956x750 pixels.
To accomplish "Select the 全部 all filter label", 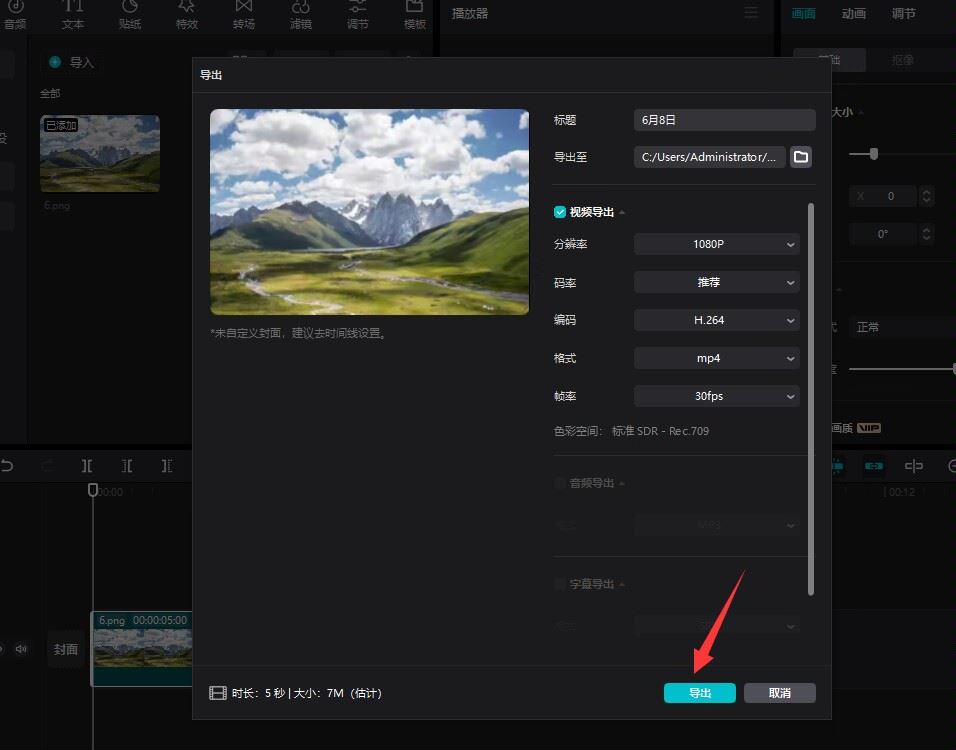I will 50,93.
